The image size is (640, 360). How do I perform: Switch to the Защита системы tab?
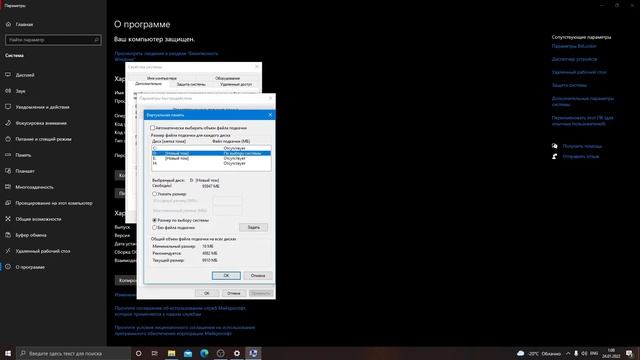pyautogui.click(x=191, y=84)
